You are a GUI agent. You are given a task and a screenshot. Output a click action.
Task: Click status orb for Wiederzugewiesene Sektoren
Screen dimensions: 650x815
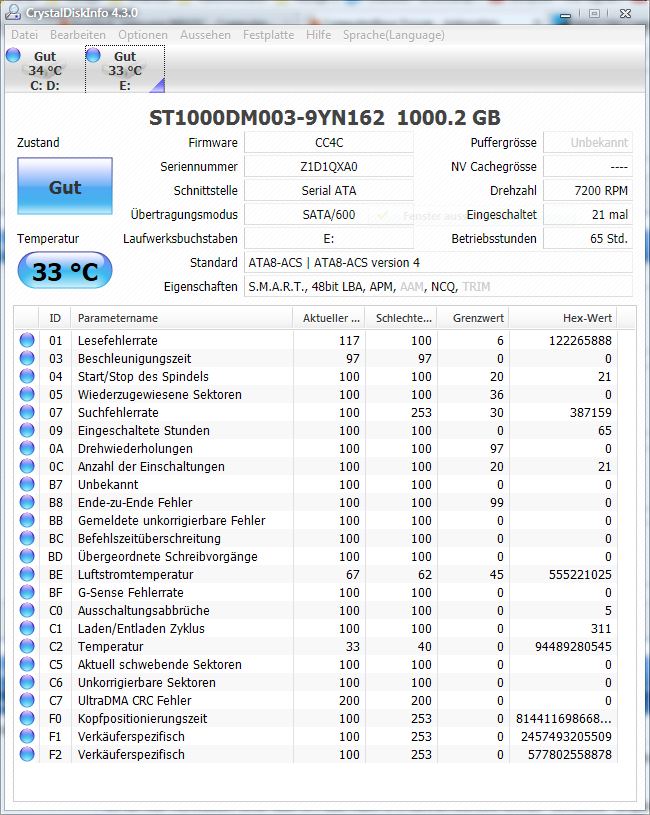[x=27, y=394]
